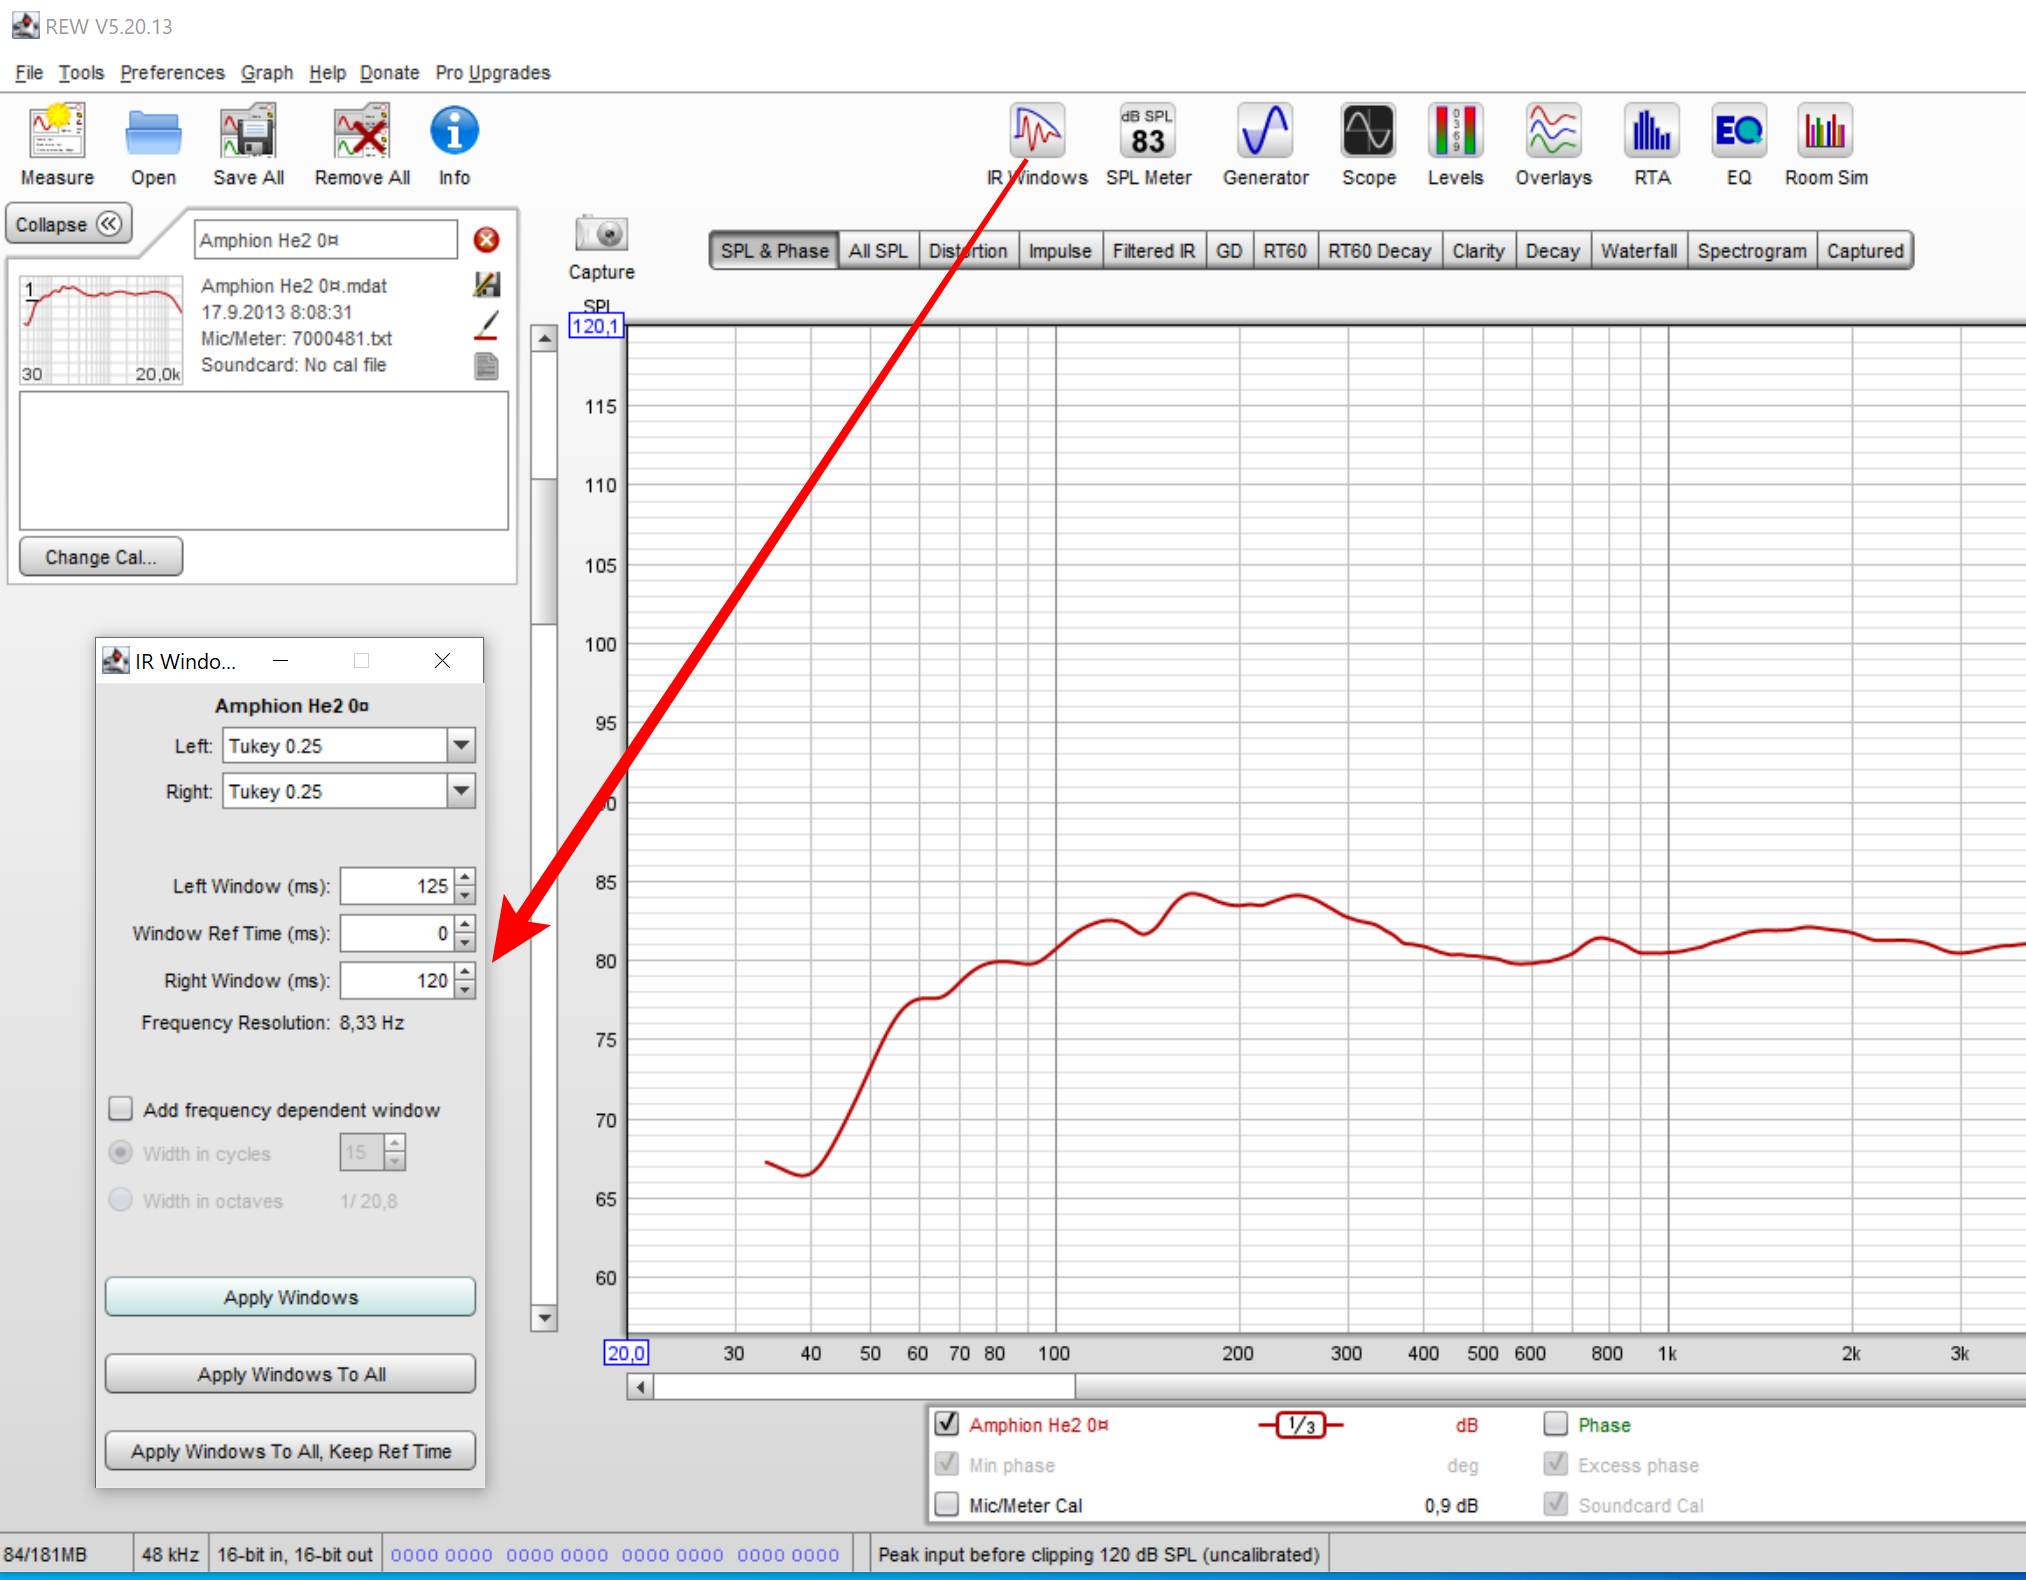Click the measurement notes text area
2026x1580 pixels.
pyautogui.click(x=264, y=461)
